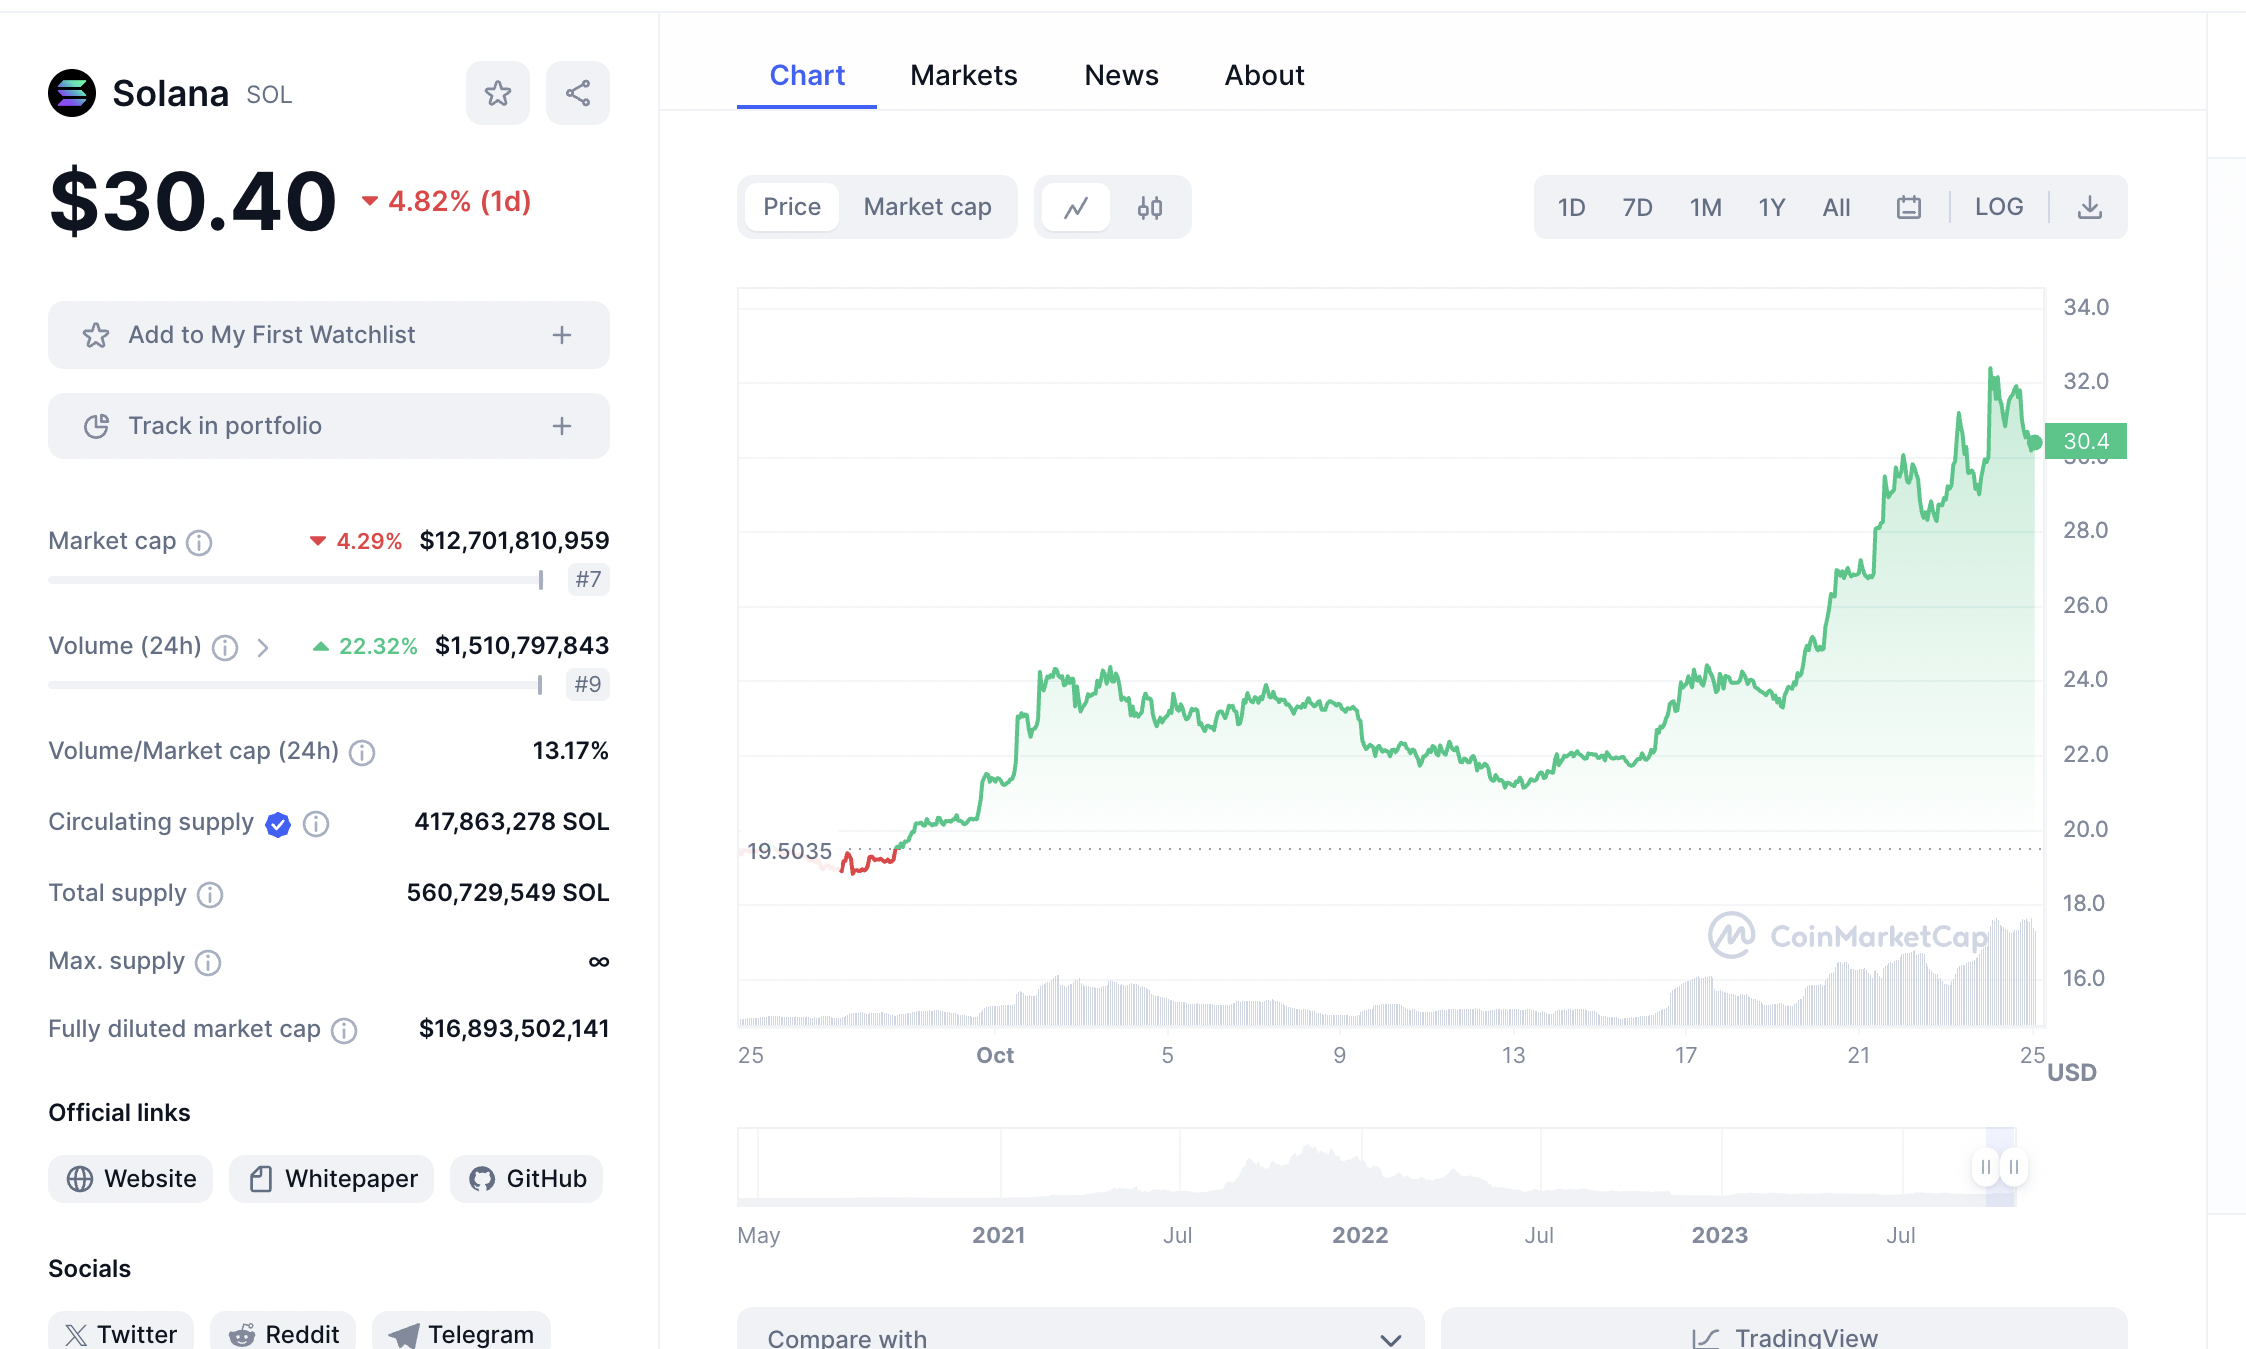Screen dimensions: 2246x1349
Task: Select the Market cap chart mode
Action: coord(927,207)
